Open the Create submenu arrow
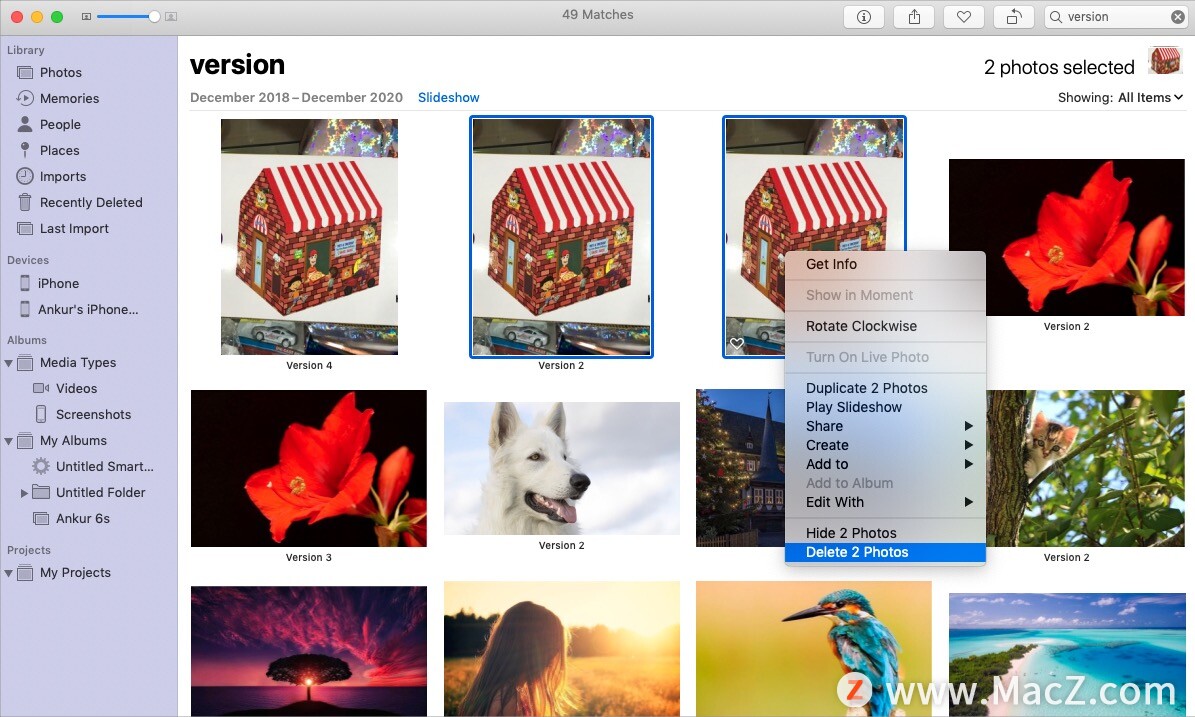 969,445
